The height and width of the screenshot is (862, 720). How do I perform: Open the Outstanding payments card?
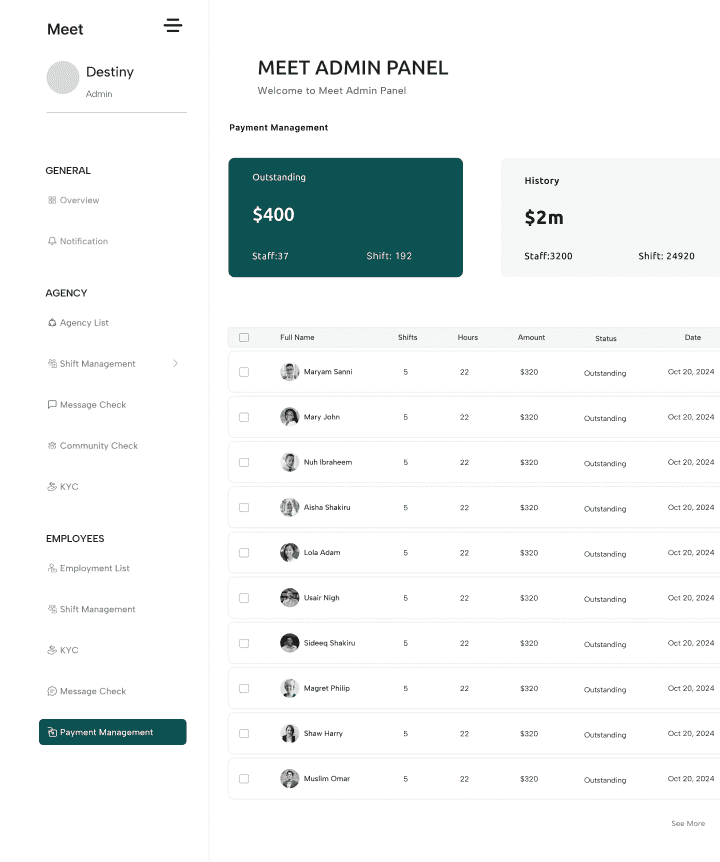point(345,217)
